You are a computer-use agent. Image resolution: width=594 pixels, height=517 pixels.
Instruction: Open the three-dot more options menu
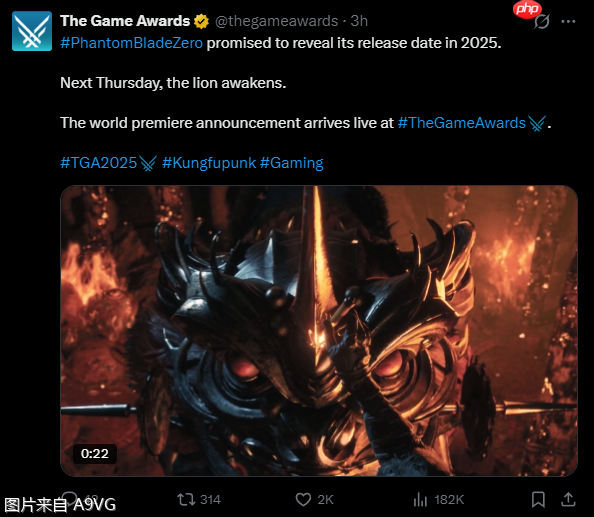568,22
